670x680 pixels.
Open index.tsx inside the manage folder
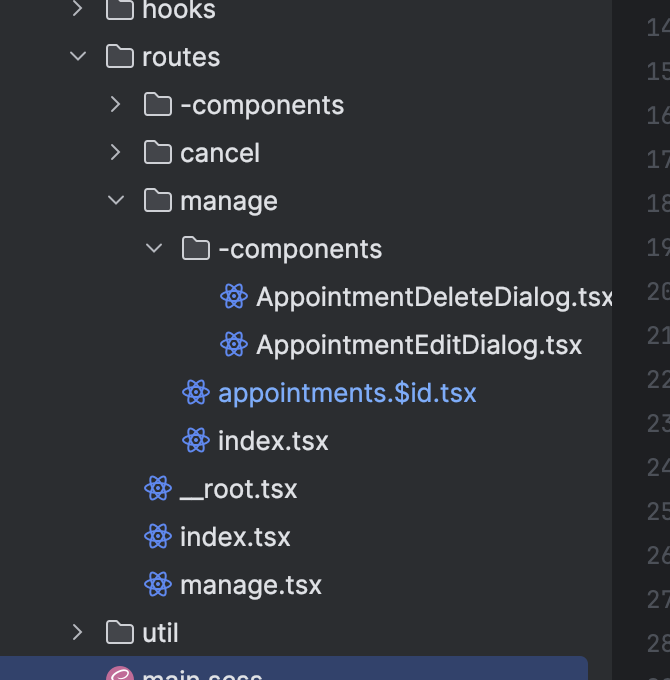click(x=273, y=441)
